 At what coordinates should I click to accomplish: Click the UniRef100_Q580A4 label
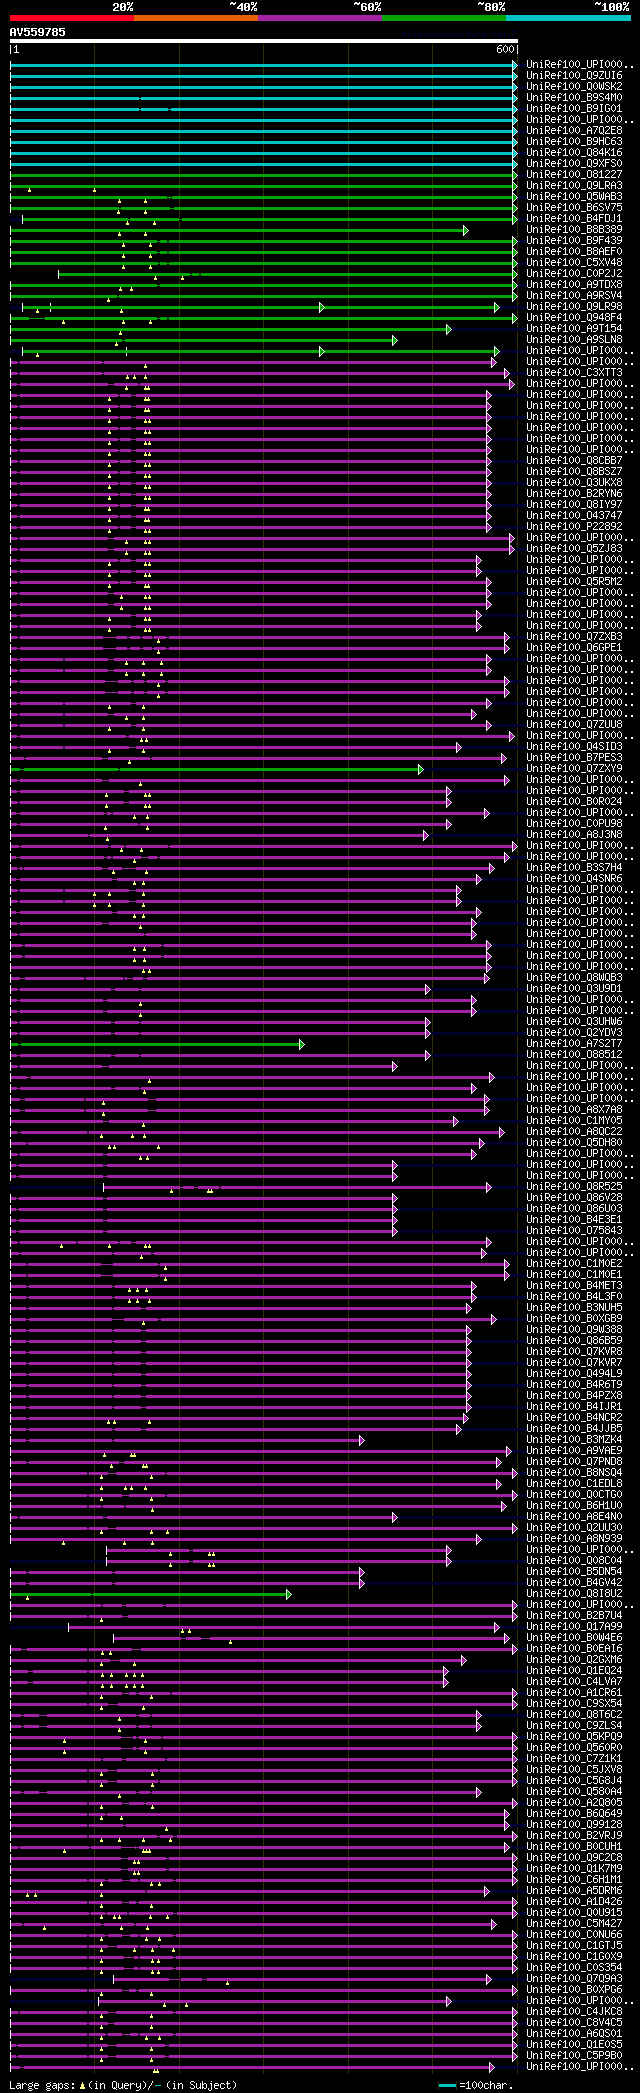[x=574, y=1792]
